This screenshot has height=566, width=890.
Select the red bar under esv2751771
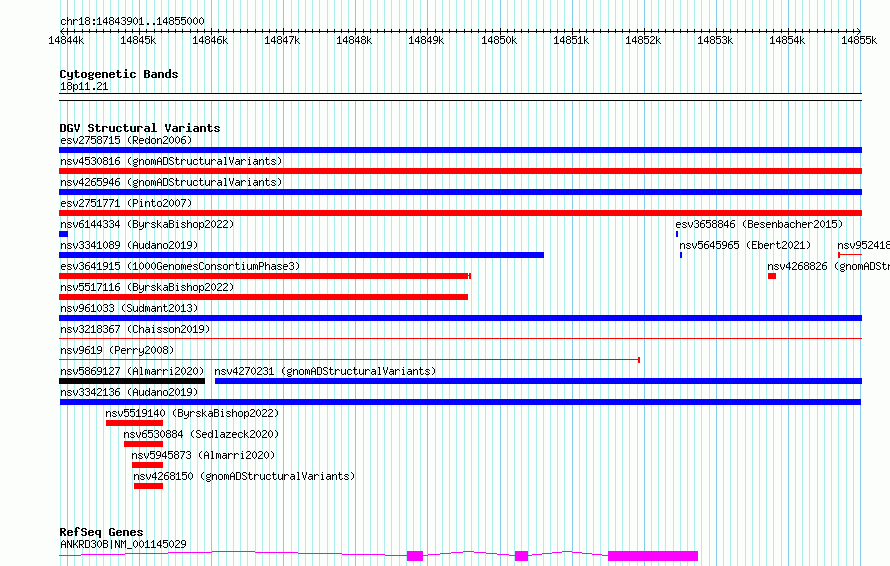point(460,213)
